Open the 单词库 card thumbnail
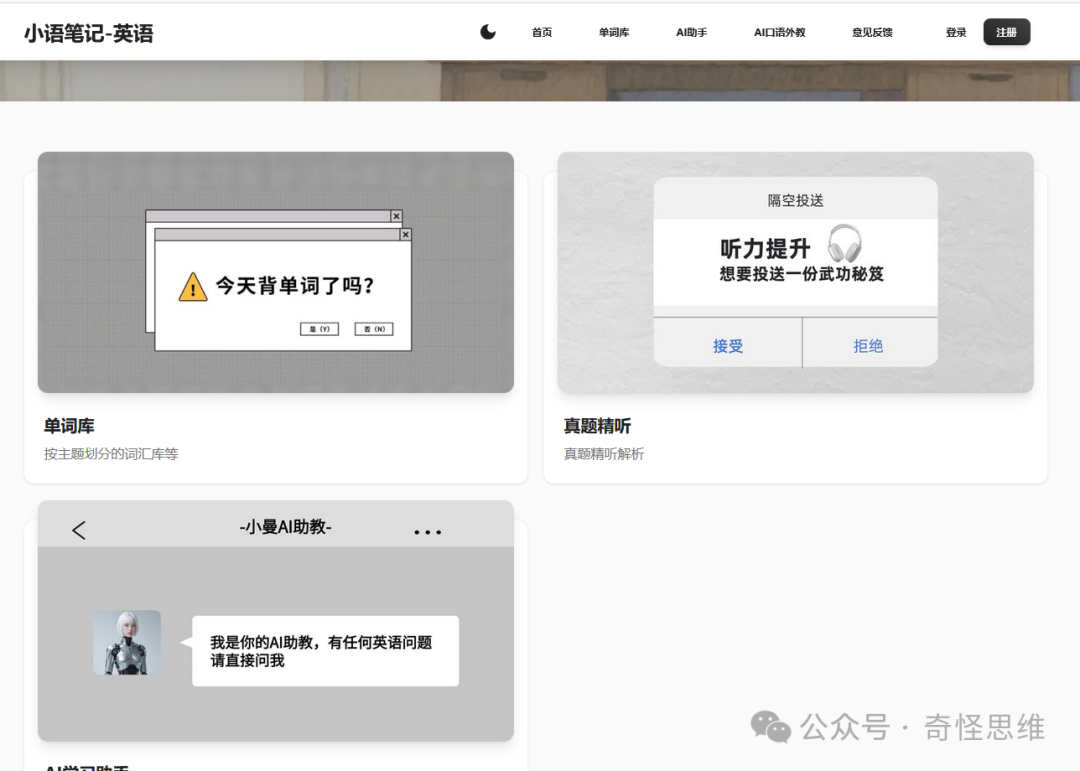Viewport: 1080px width, 771px height. pos(275,272)
